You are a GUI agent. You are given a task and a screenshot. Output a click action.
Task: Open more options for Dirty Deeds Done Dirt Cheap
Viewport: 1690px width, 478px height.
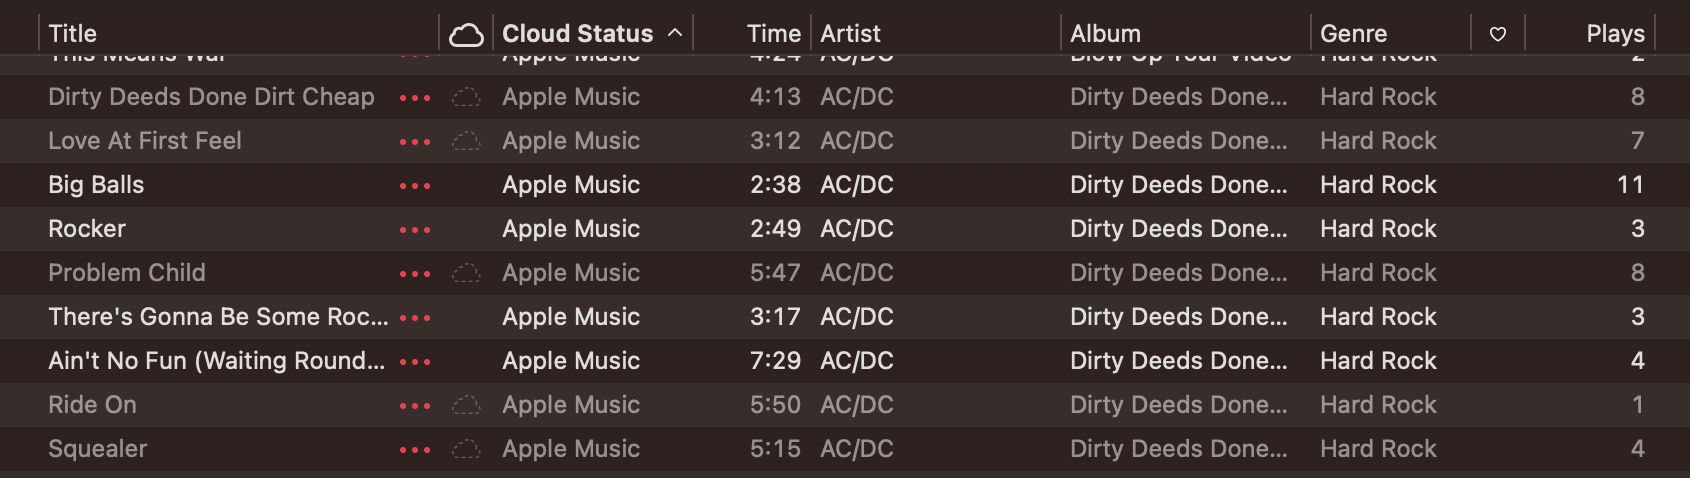coord(414,98)
